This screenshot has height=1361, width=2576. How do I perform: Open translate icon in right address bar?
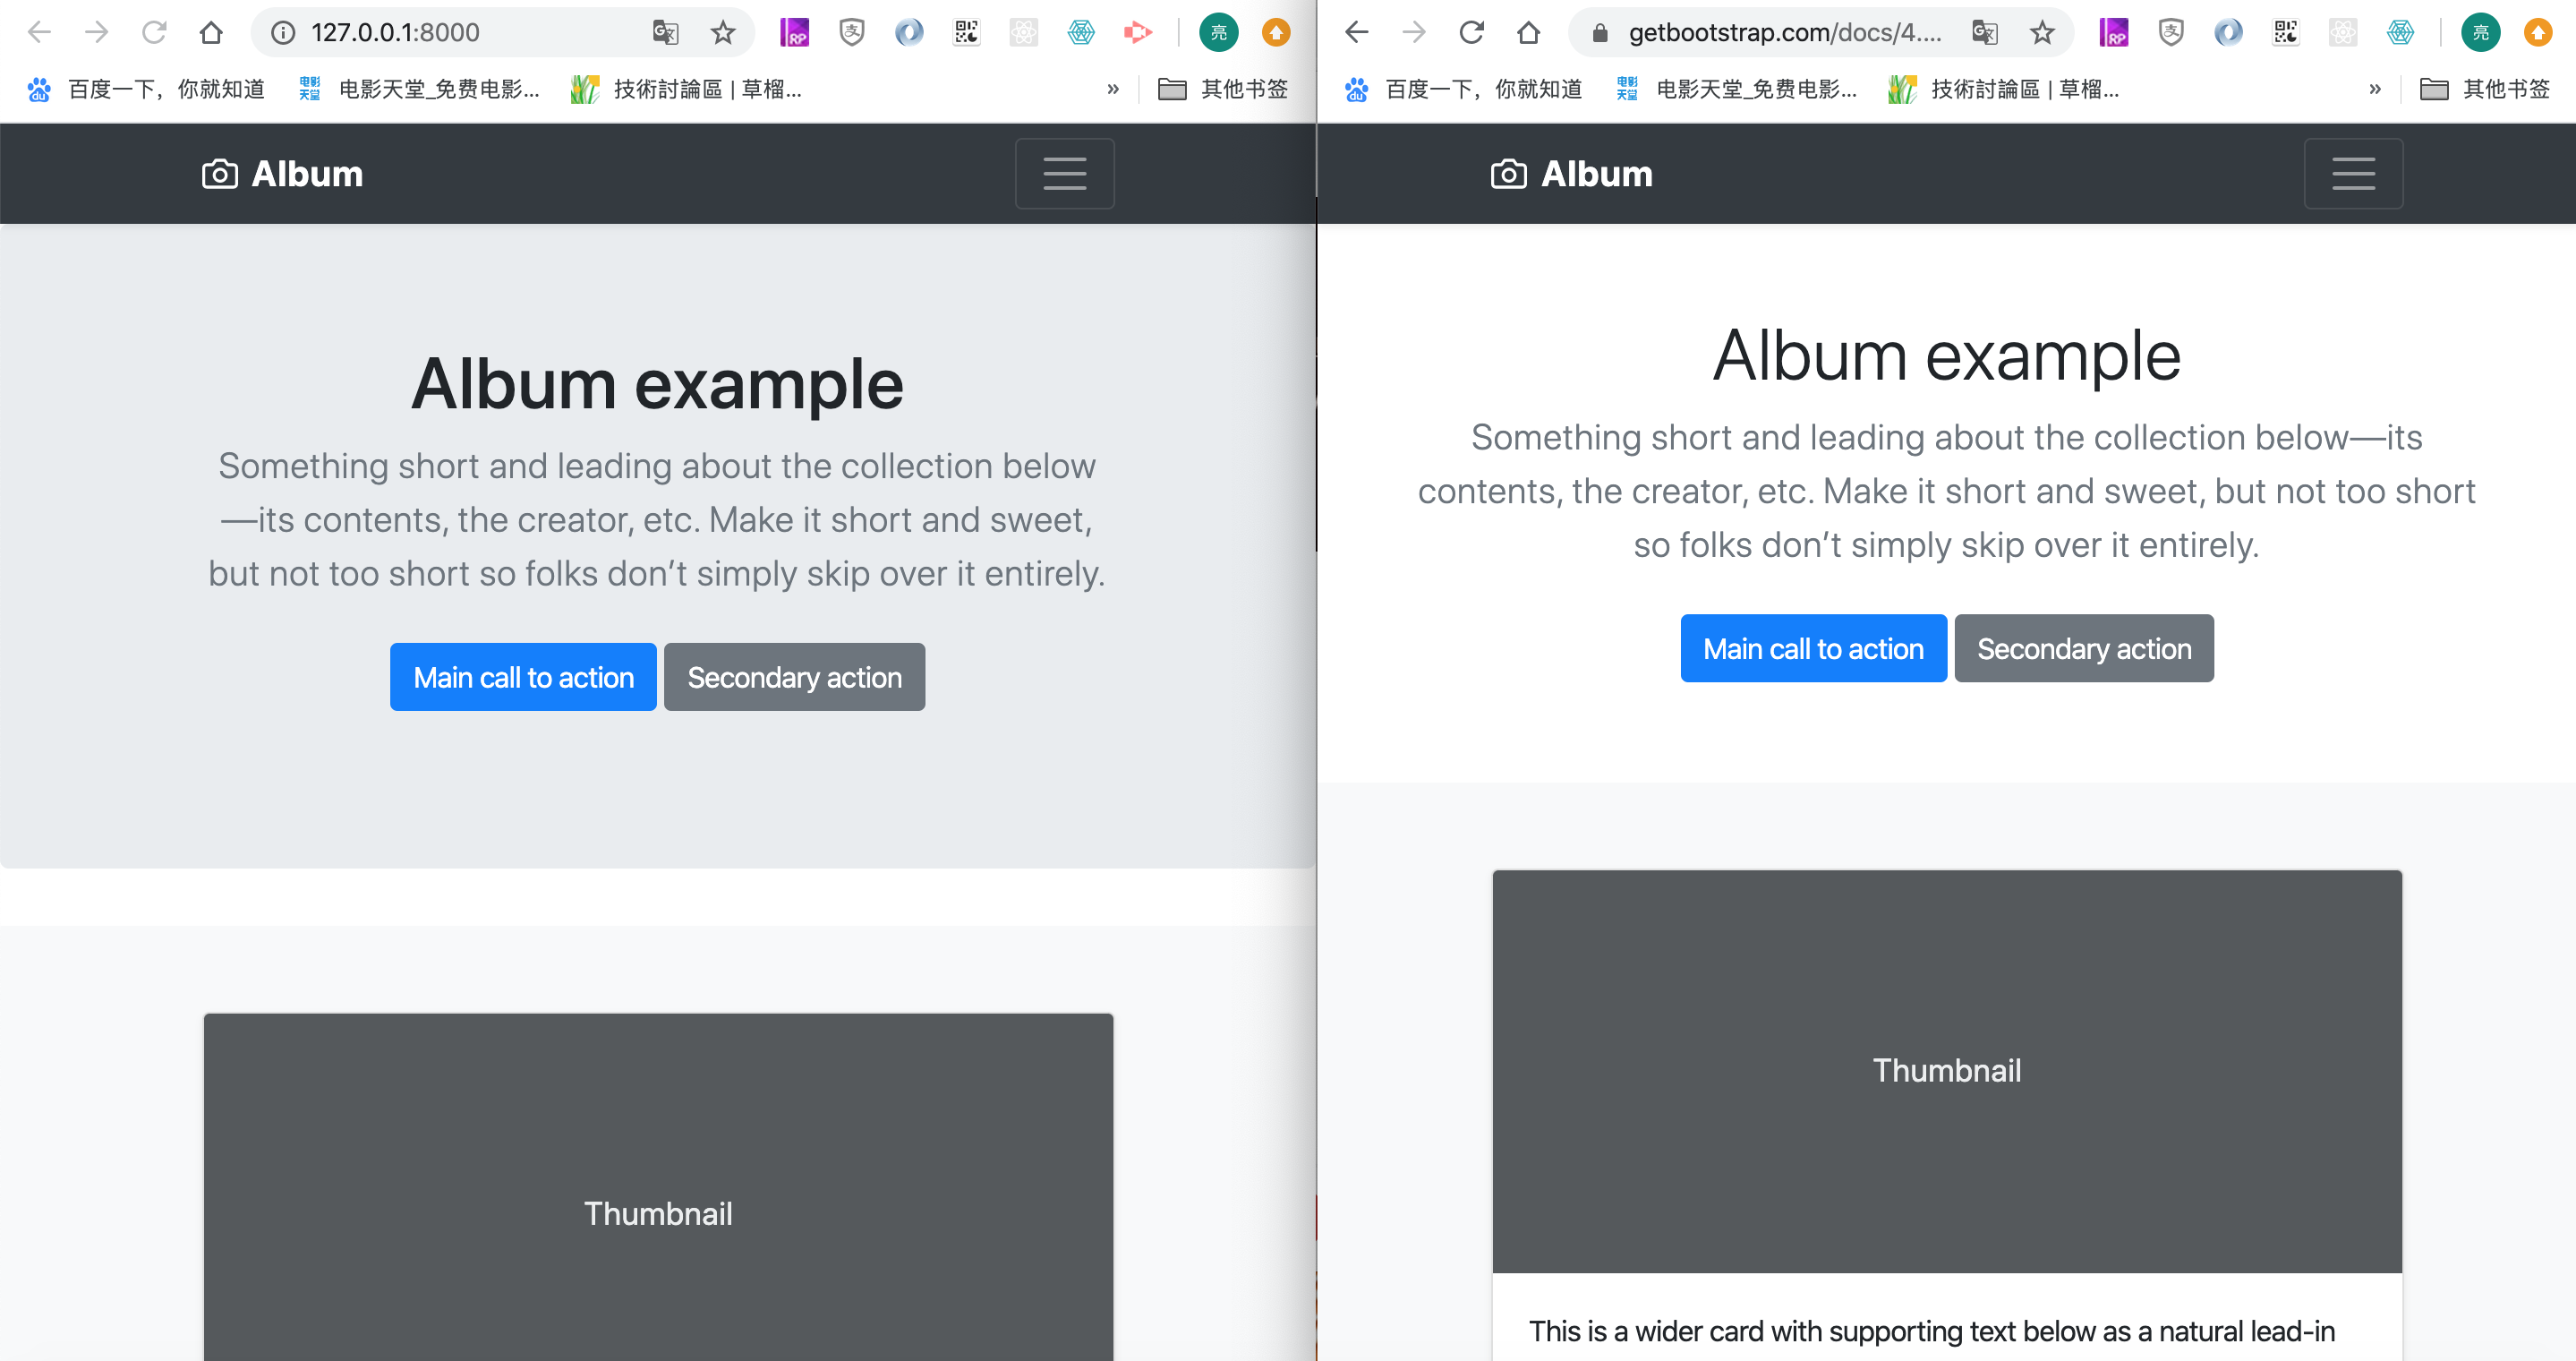(x=1984, y=33)
